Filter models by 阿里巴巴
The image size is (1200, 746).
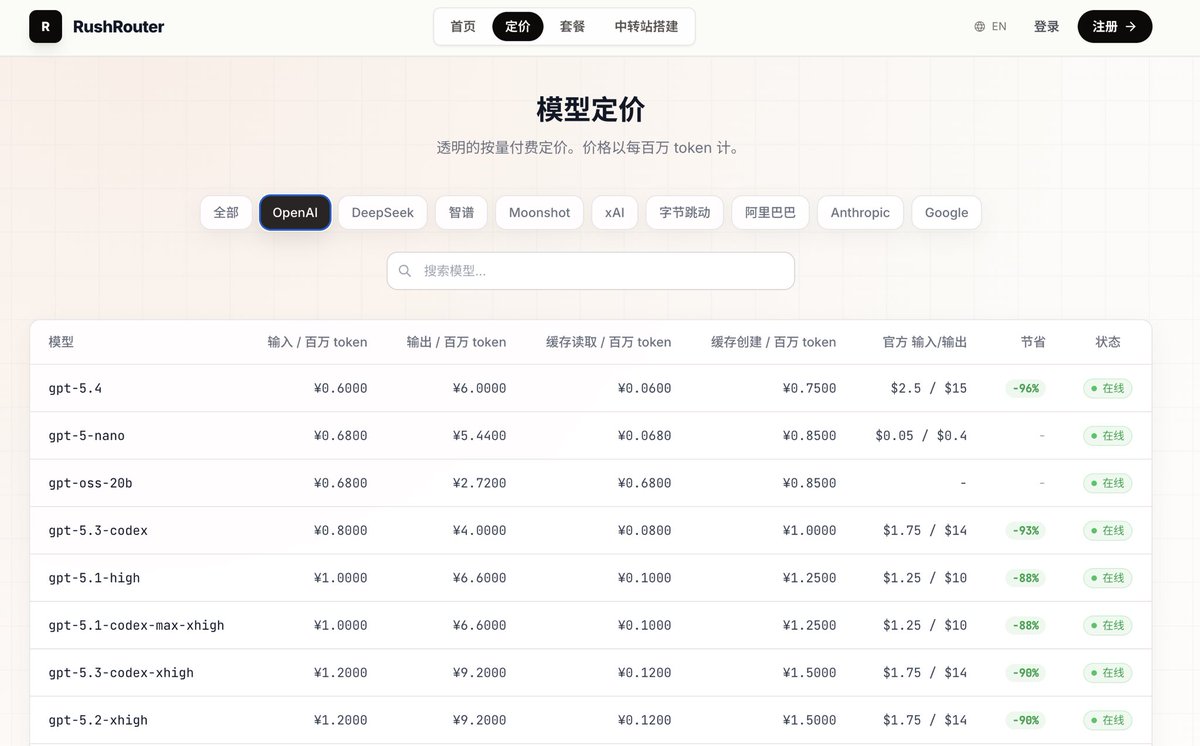click(770, 213)
